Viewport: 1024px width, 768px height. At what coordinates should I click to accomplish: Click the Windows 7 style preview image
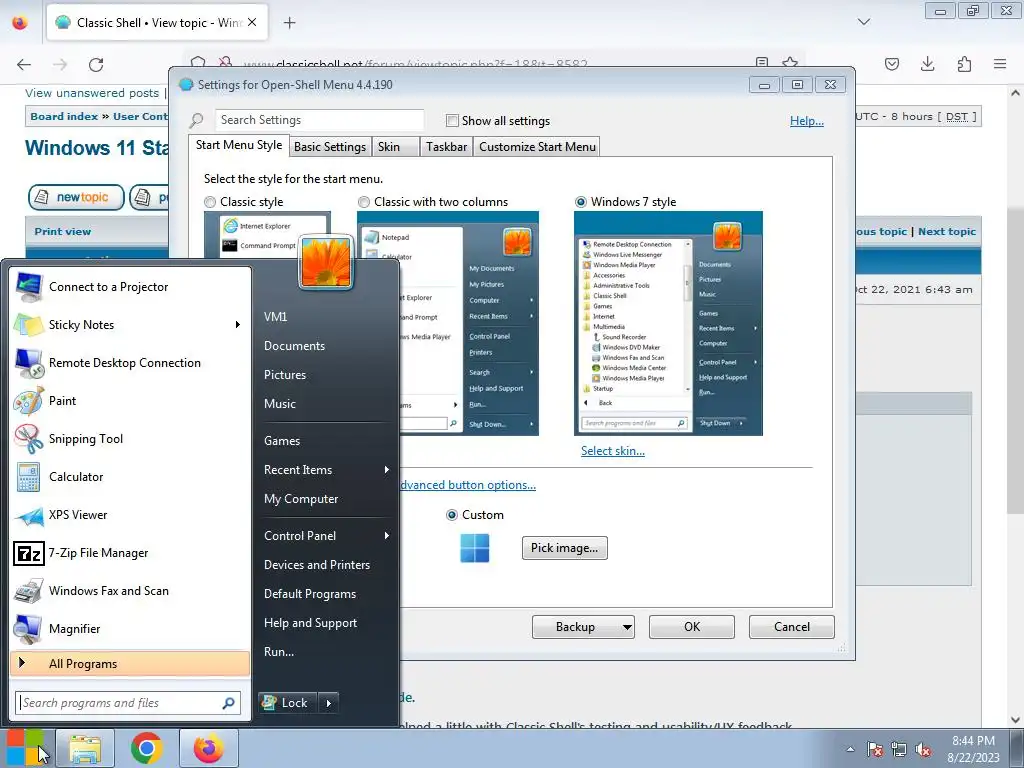(668, 323)
